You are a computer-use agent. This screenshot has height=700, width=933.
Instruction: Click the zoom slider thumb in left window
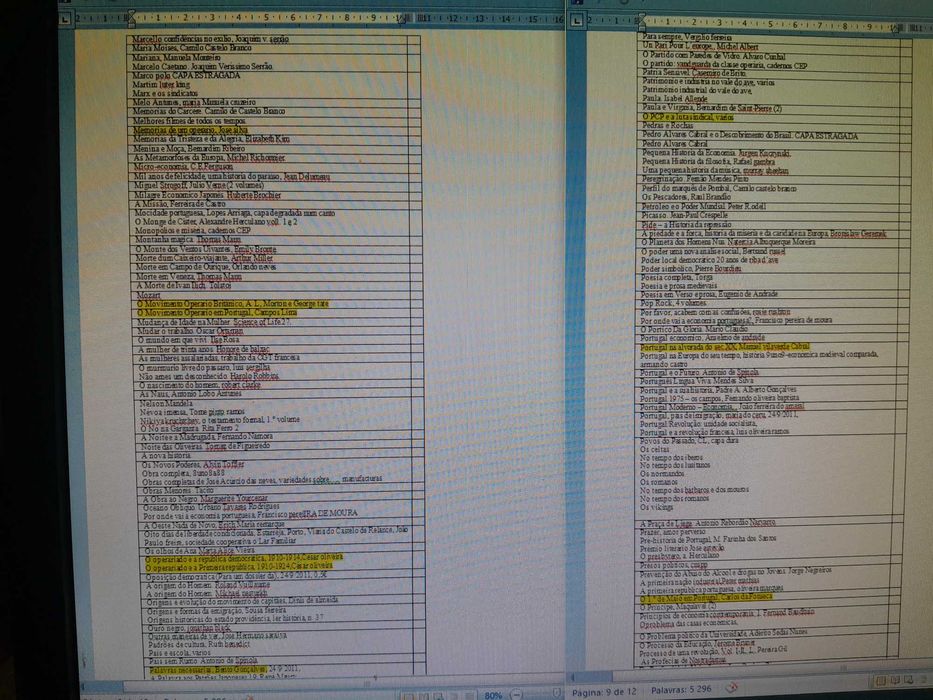click(x=556, y=692)
